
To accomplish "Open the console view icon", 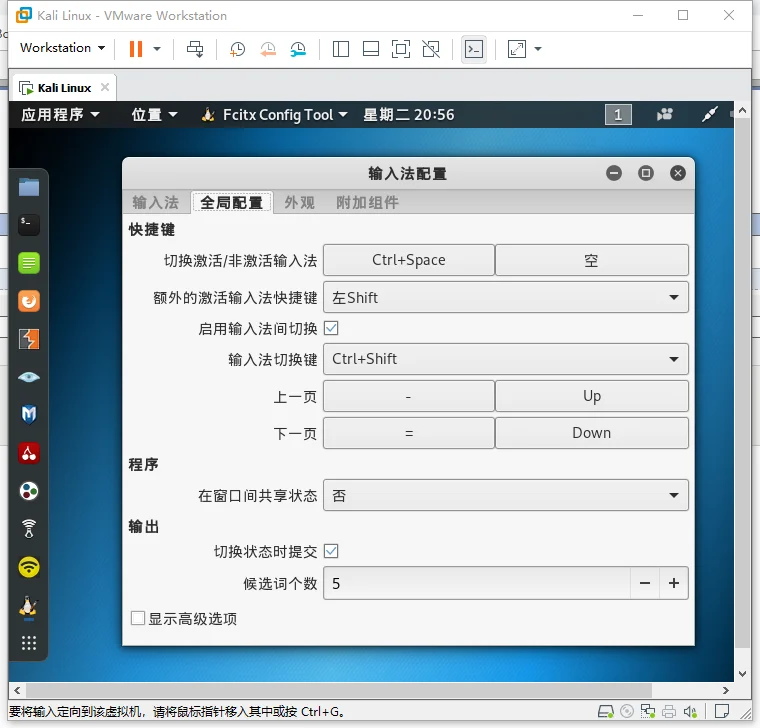I will [x=474, y=48].
